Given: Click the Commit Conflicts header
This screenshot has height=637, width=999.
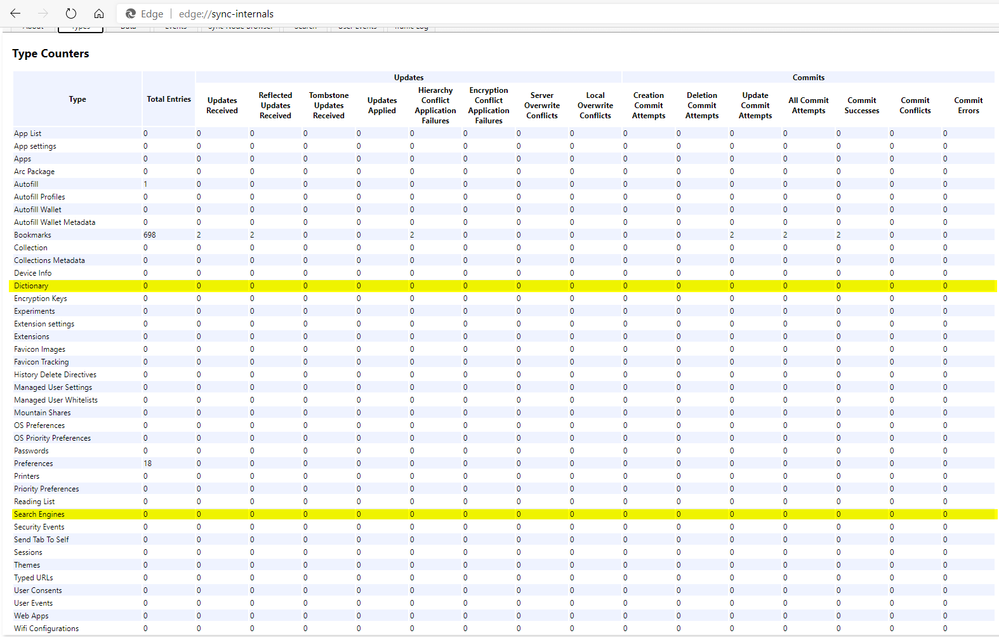Looking at the screenshot, I should click(915, 105).
